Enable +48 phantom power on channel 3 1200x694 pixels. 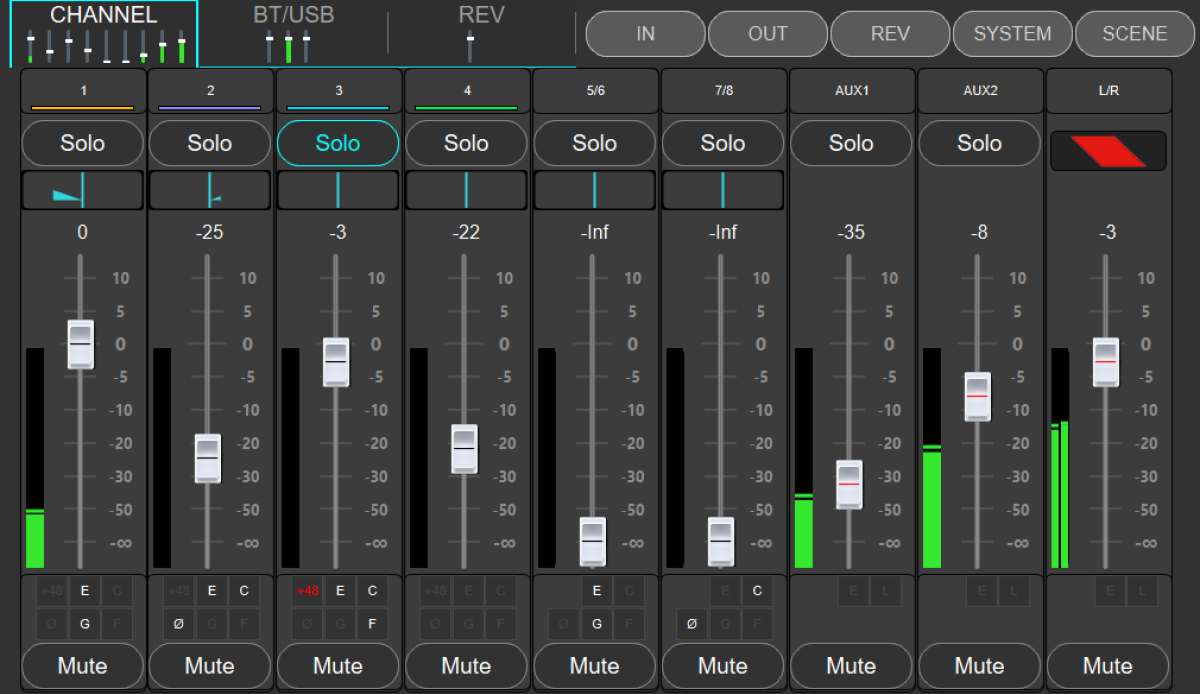coord(308,591)
